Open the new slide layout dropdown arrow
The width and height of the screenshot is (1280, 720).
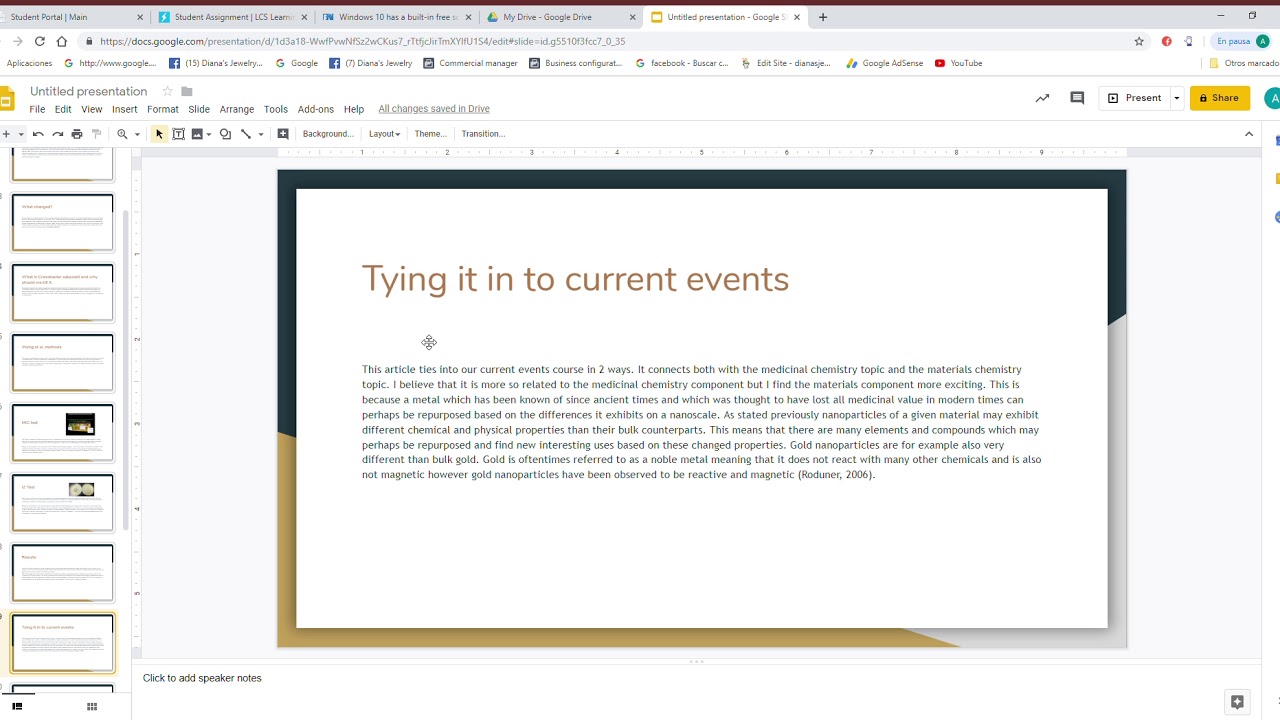(21, 134)
